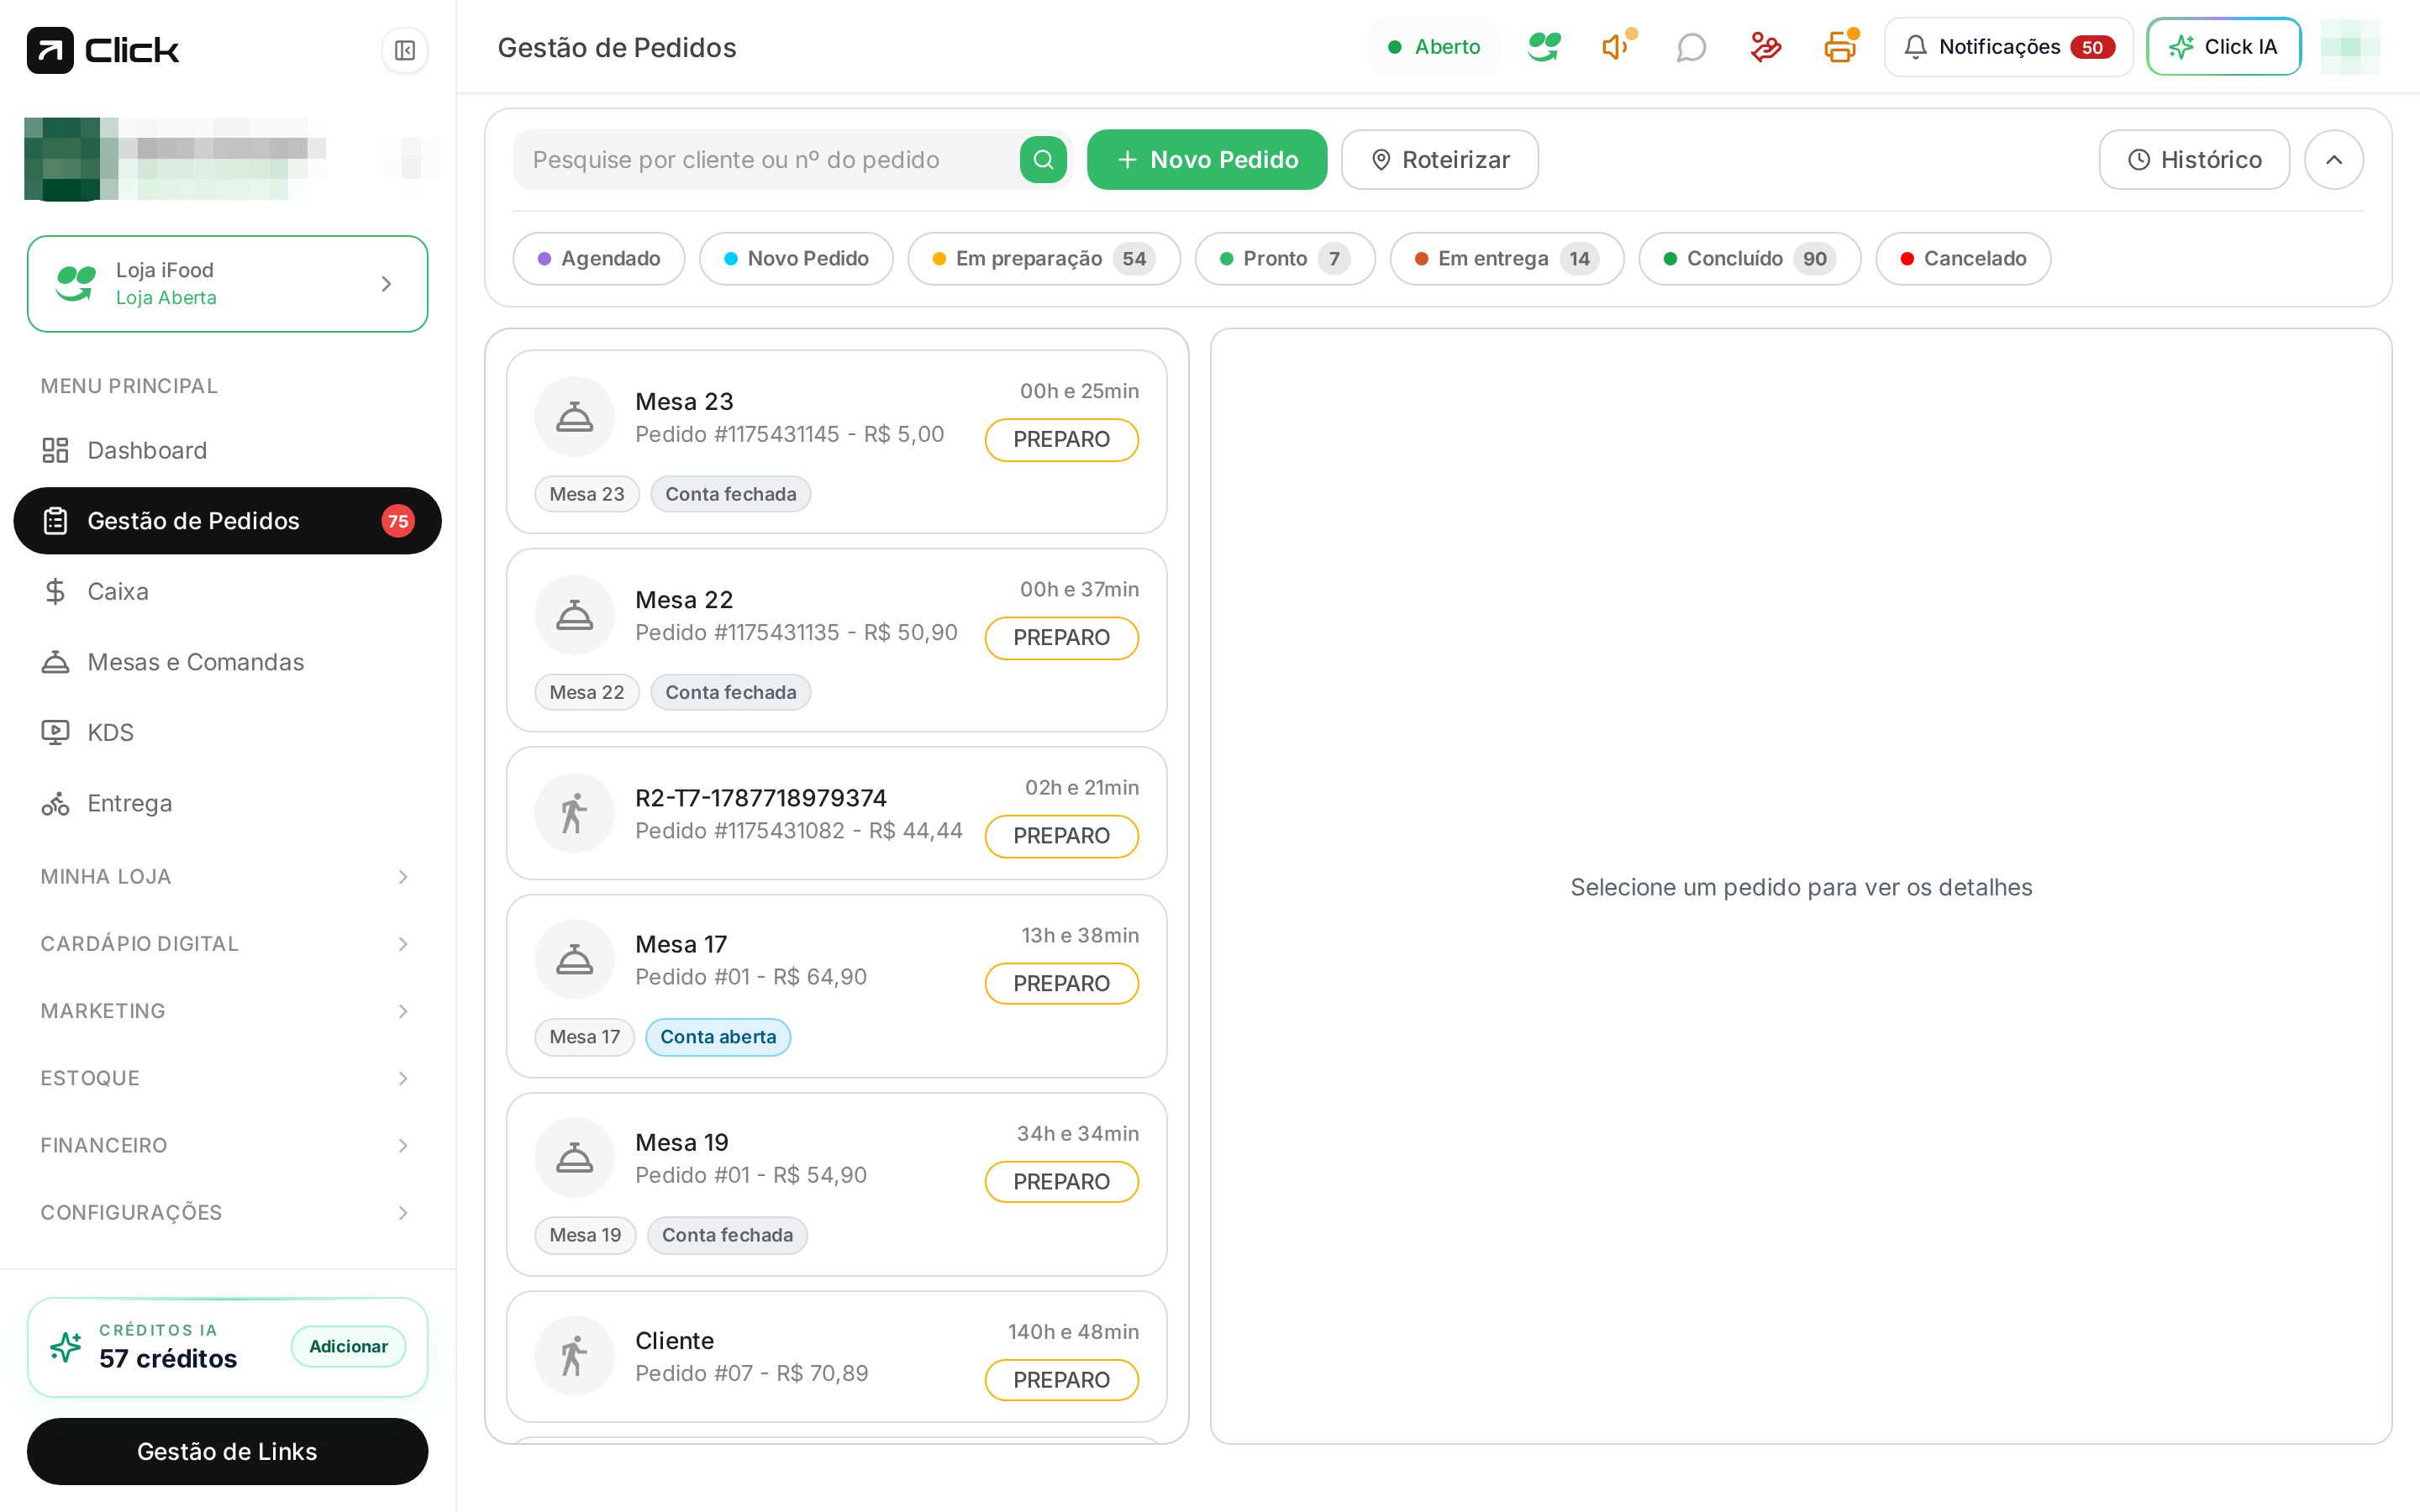This screenshot has width=2420, height=1512.
Task: Filter by Em preparação status
Action: [1043, 259]
